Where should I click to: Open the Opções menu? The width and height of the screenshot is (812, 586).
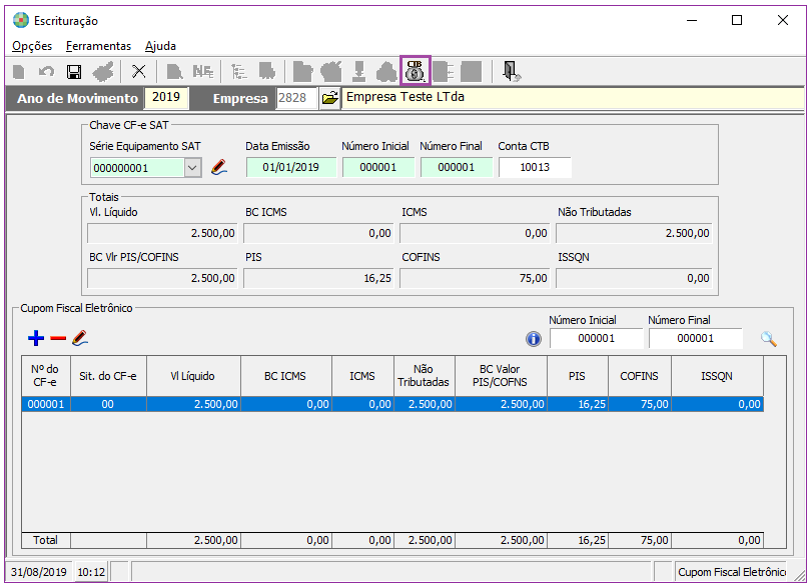pos(32,46)
